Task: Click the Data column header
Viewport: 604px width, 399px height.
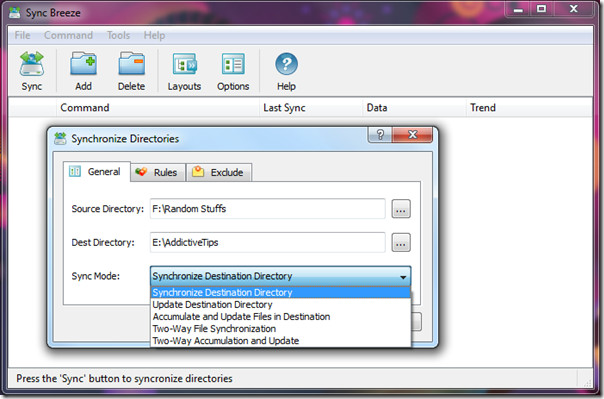Action: (x=414, y=107)
